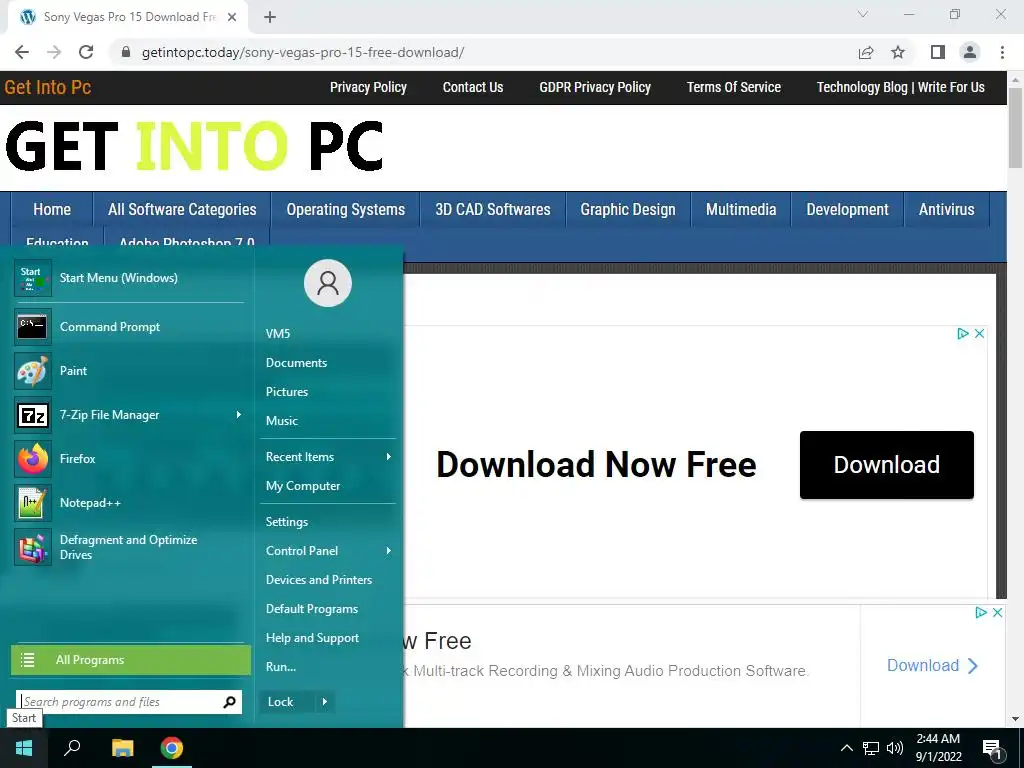Click Start Menu (Windows) entry
Screen dimensions: 1024x768
click(x=129, y=278)
